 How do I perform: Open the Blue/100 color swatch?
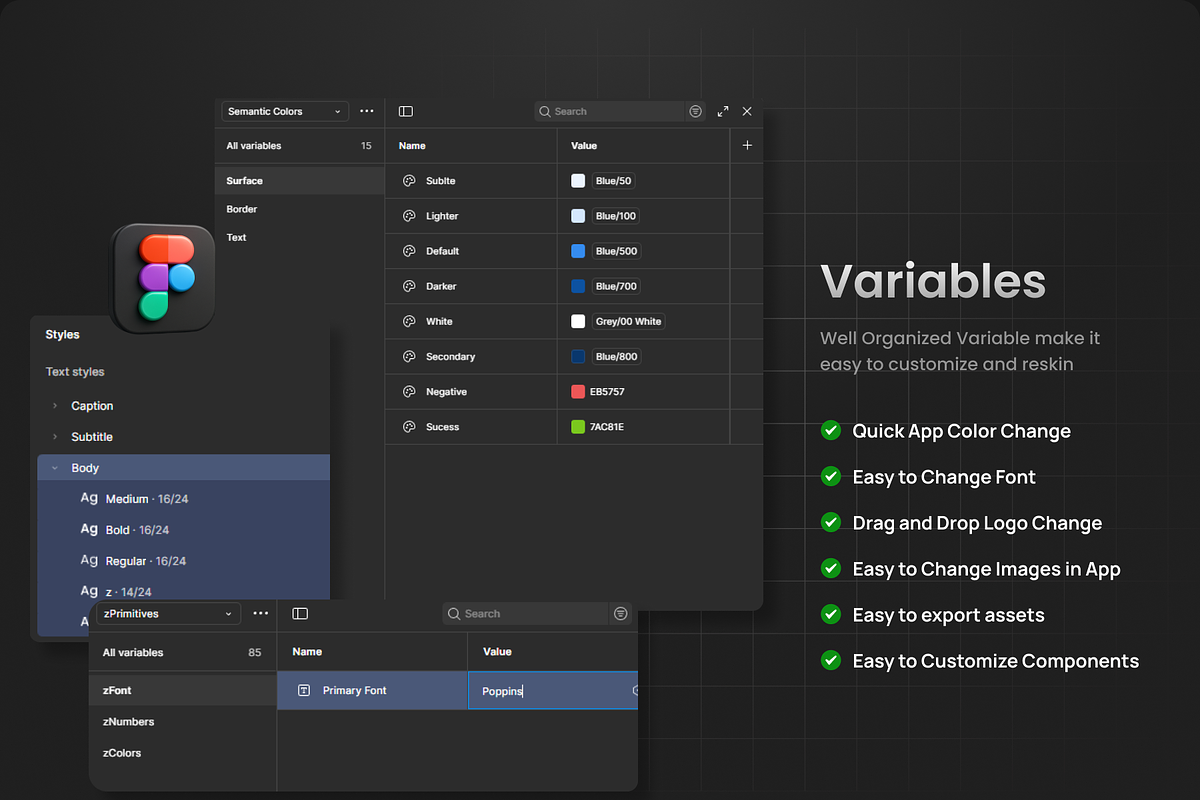(x=578, y=216)
